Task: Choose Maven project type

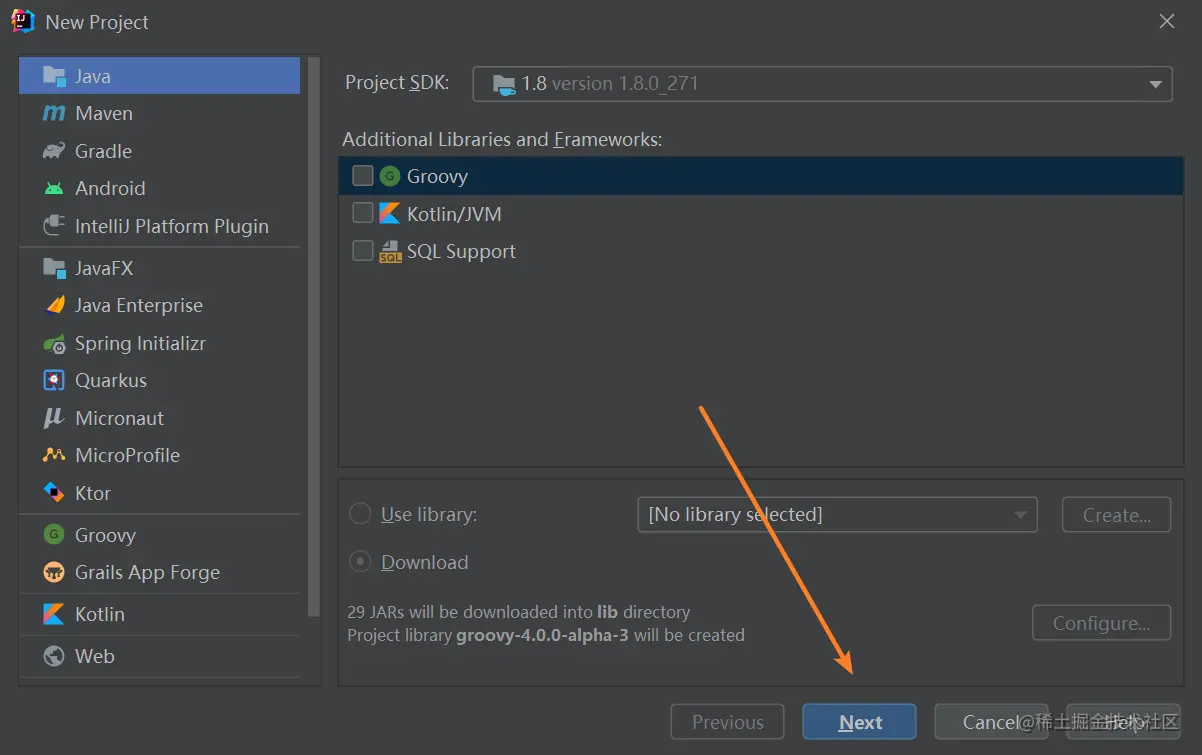Action: coord(159,114)
